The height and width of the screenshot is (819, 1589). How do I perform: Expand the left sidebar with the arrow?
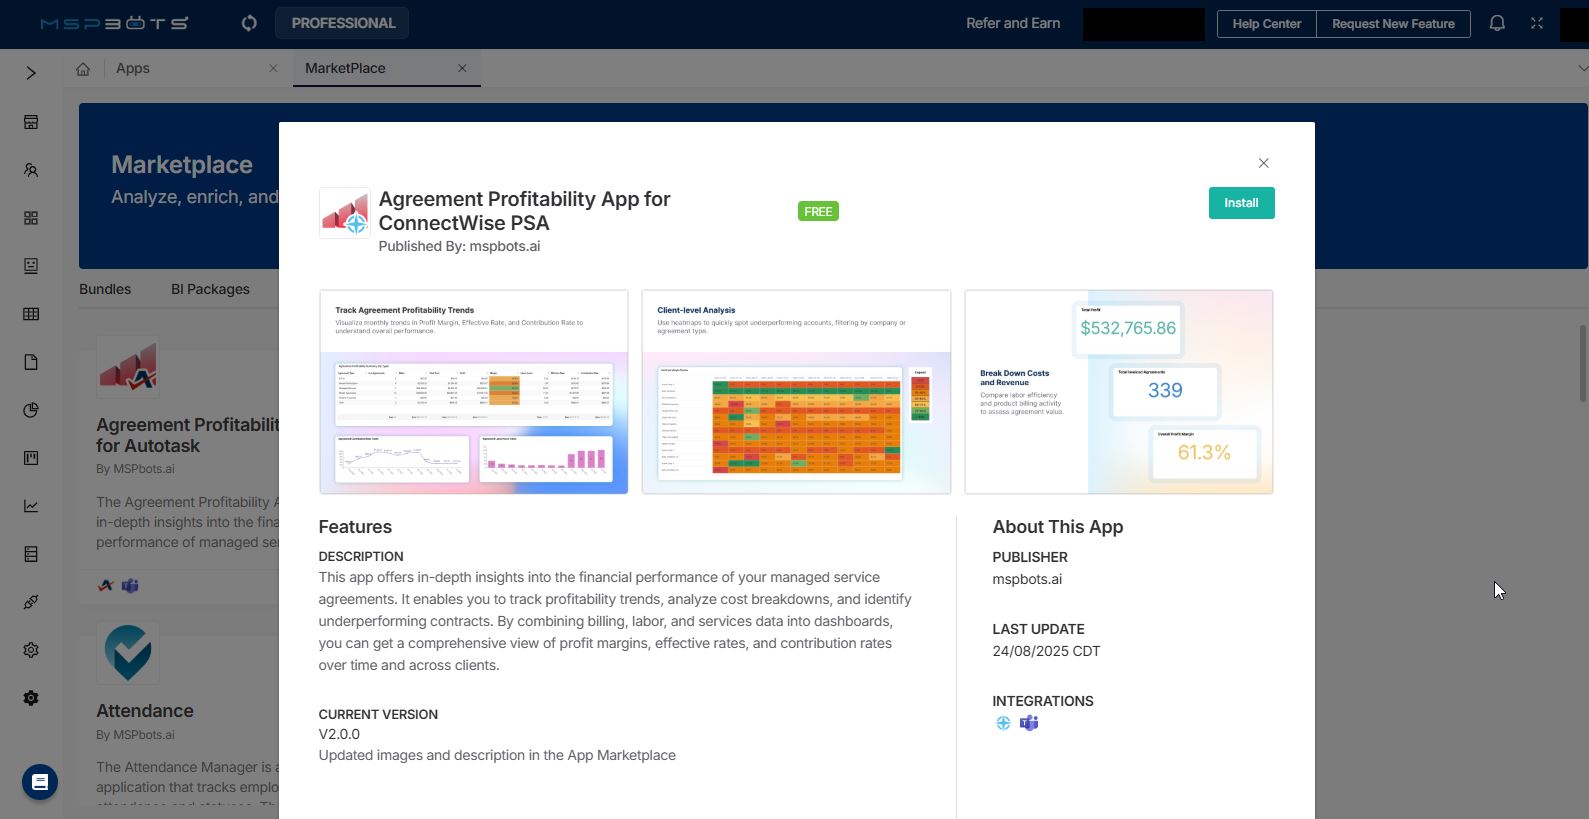31,73
